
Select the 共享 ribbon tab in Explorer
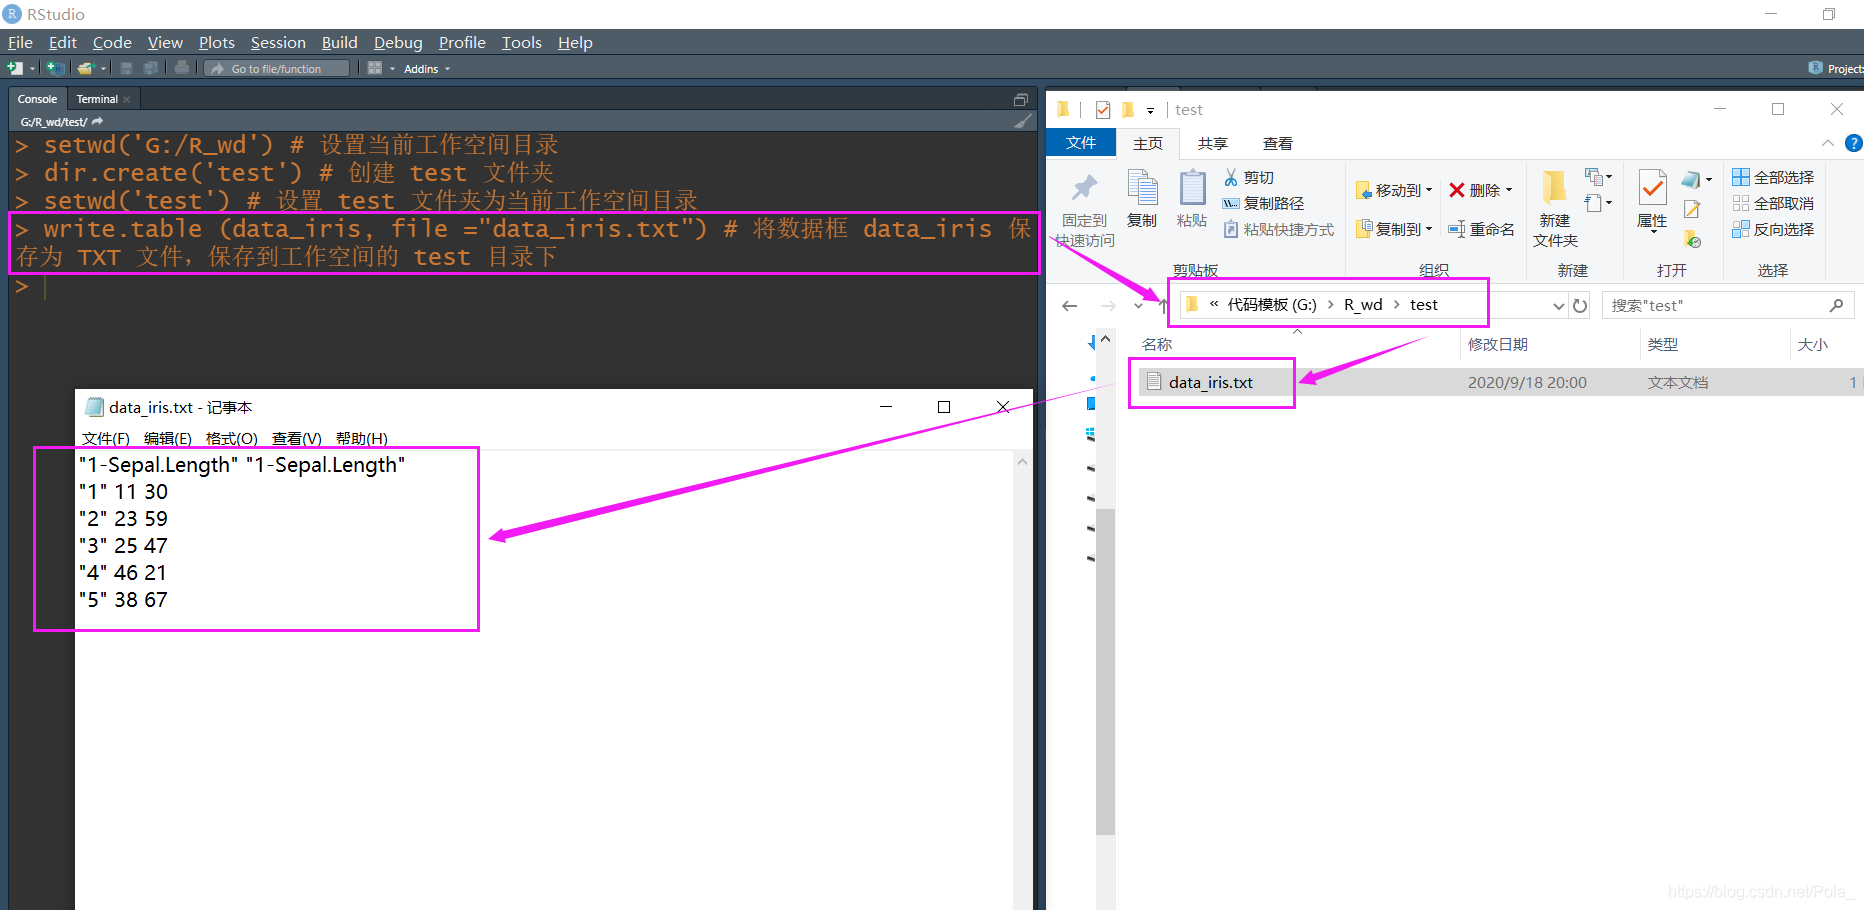point(1213,143)
